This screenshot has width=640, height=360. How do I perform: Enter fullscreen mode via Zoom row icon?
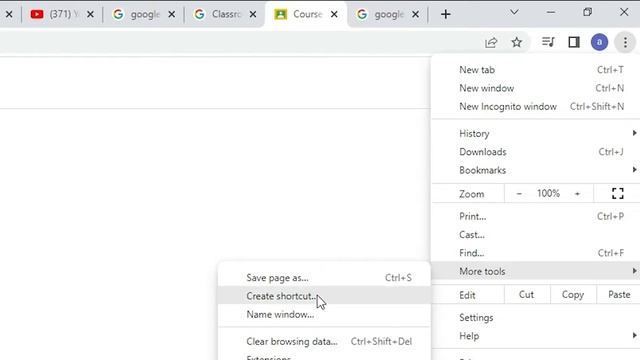tap(618, 193)
